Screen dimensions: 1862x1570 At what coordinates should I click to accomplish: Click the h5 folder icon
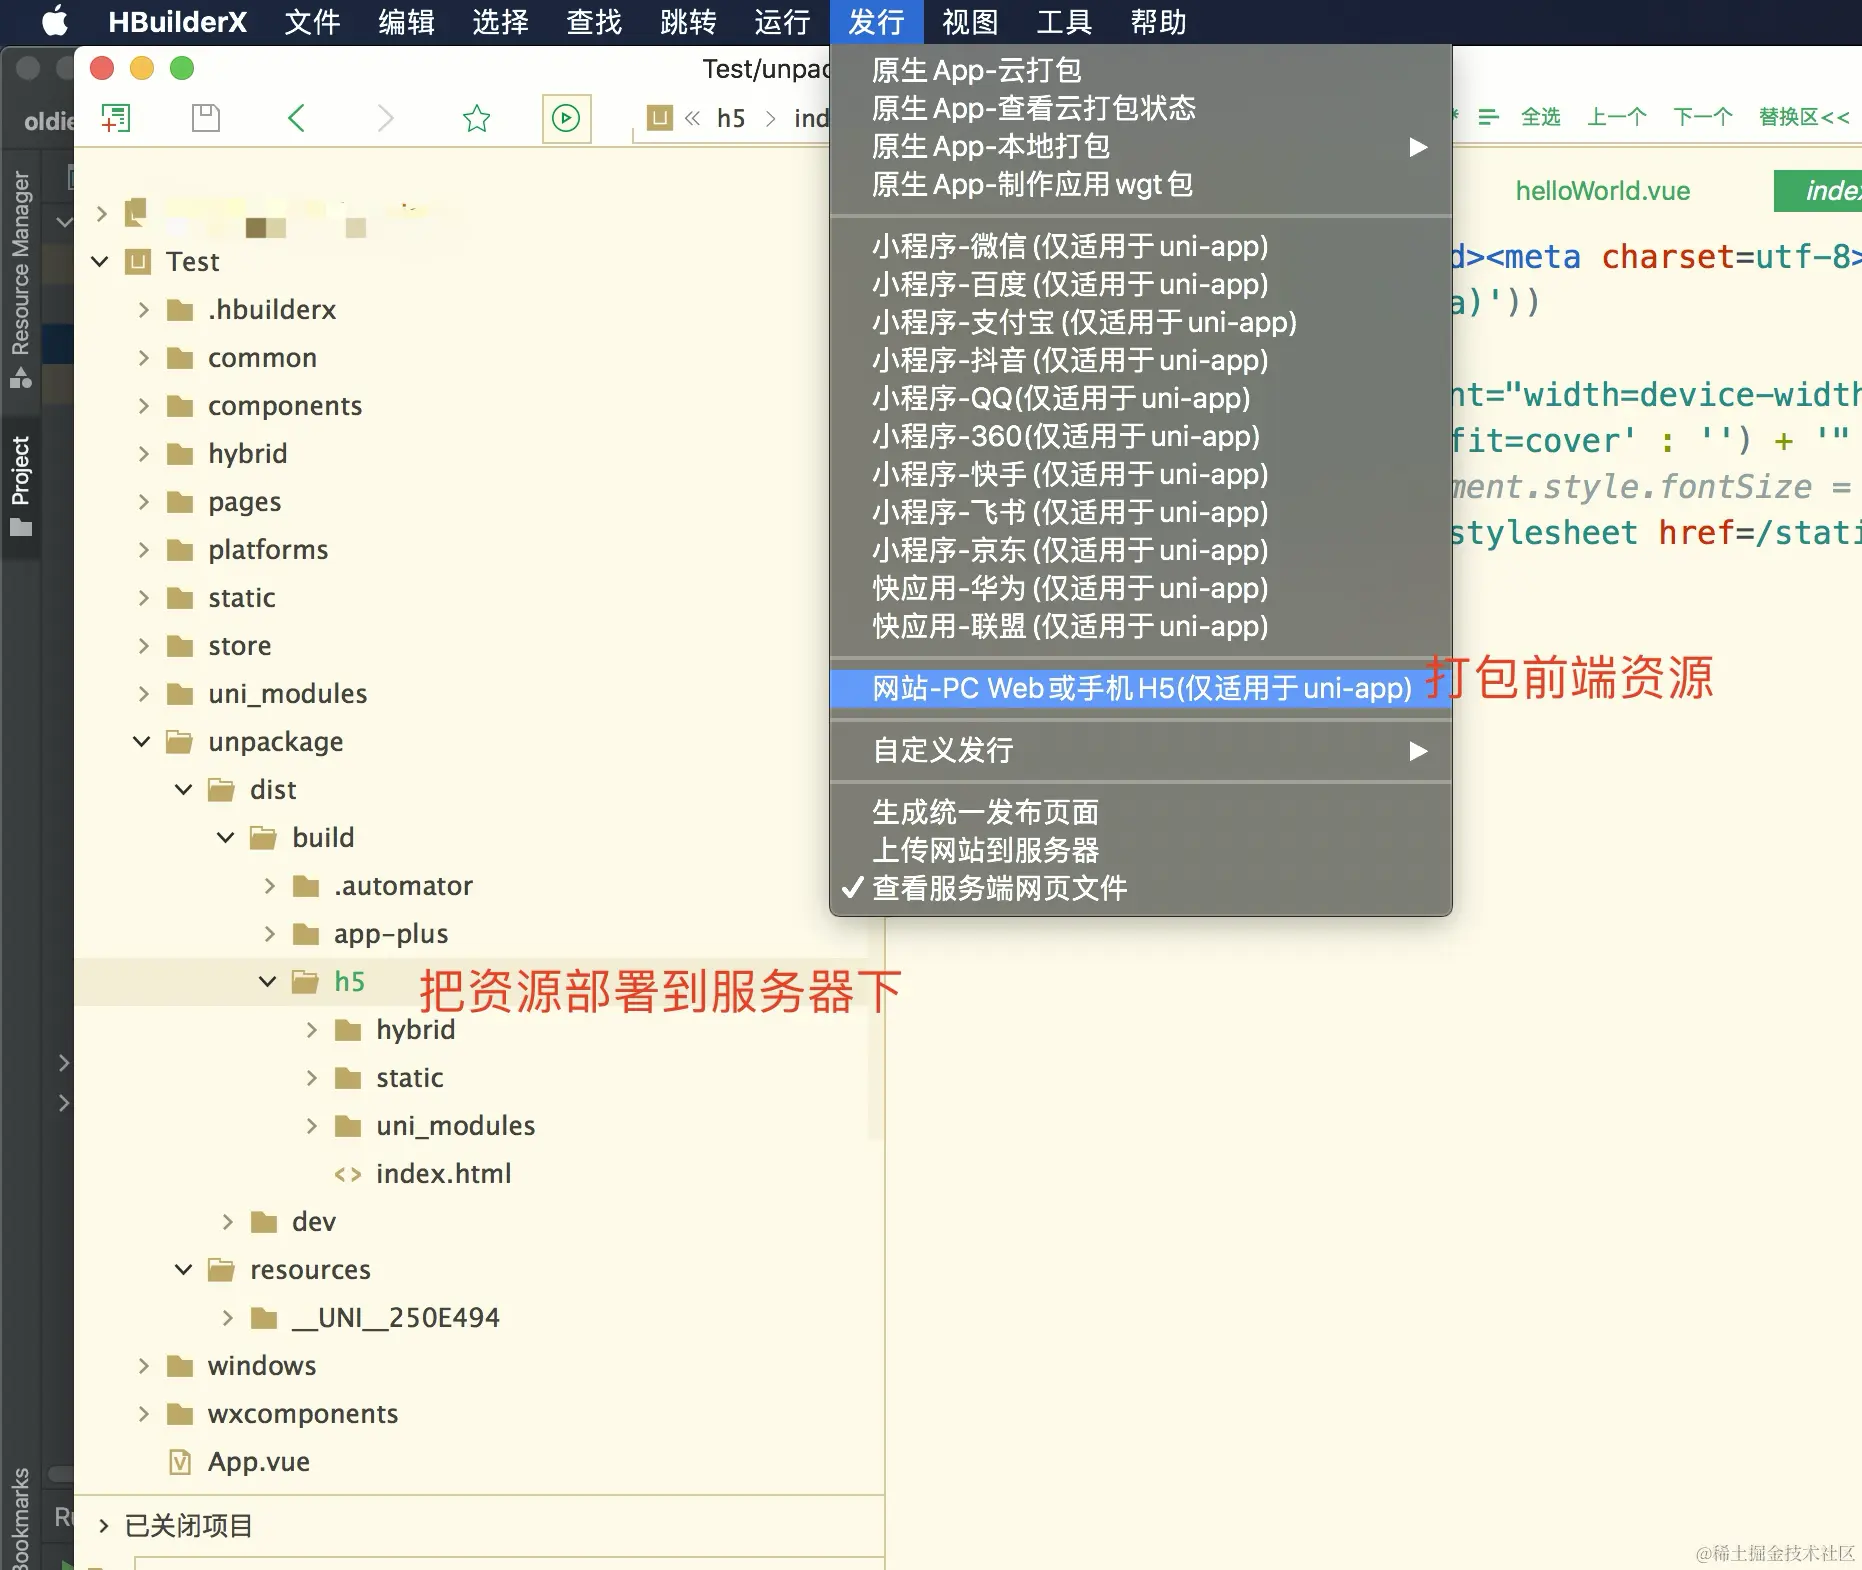[305, 982]
